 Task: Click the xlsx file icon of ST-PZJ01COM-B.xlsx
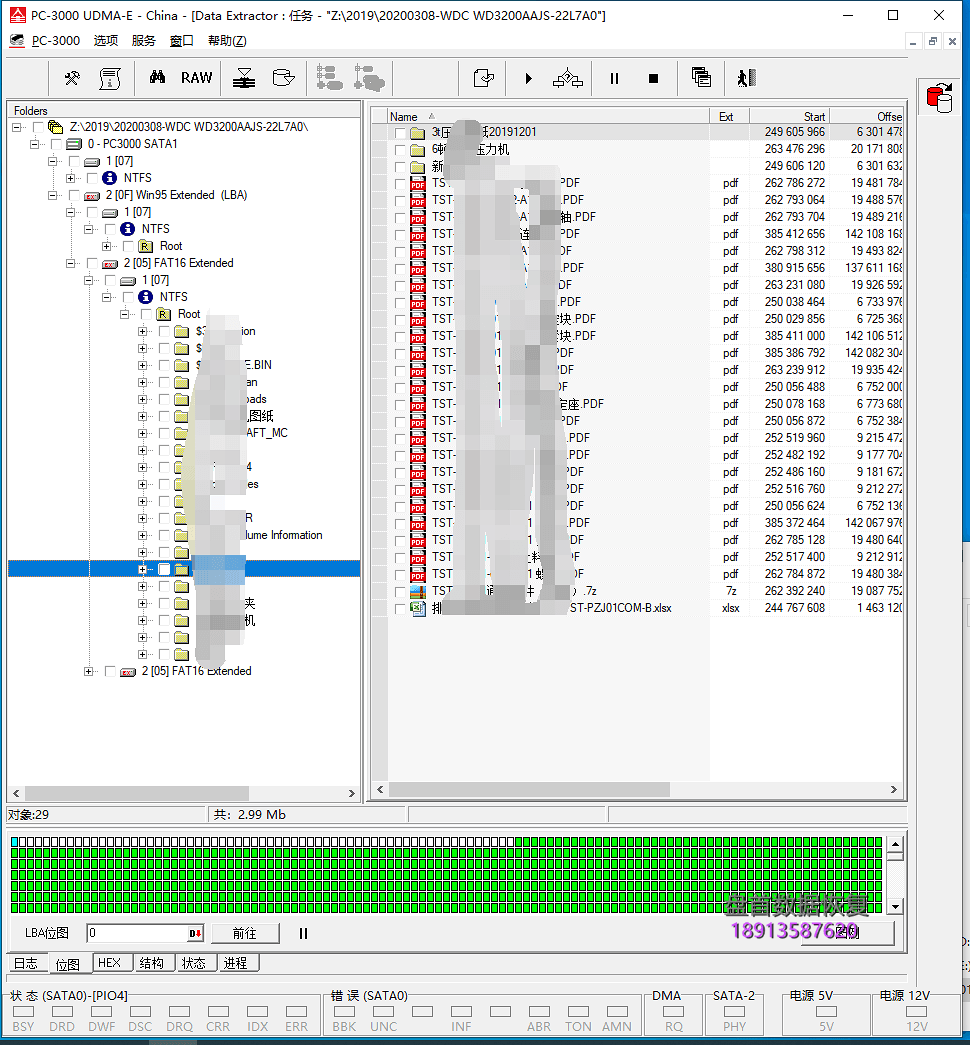[418, 608]
